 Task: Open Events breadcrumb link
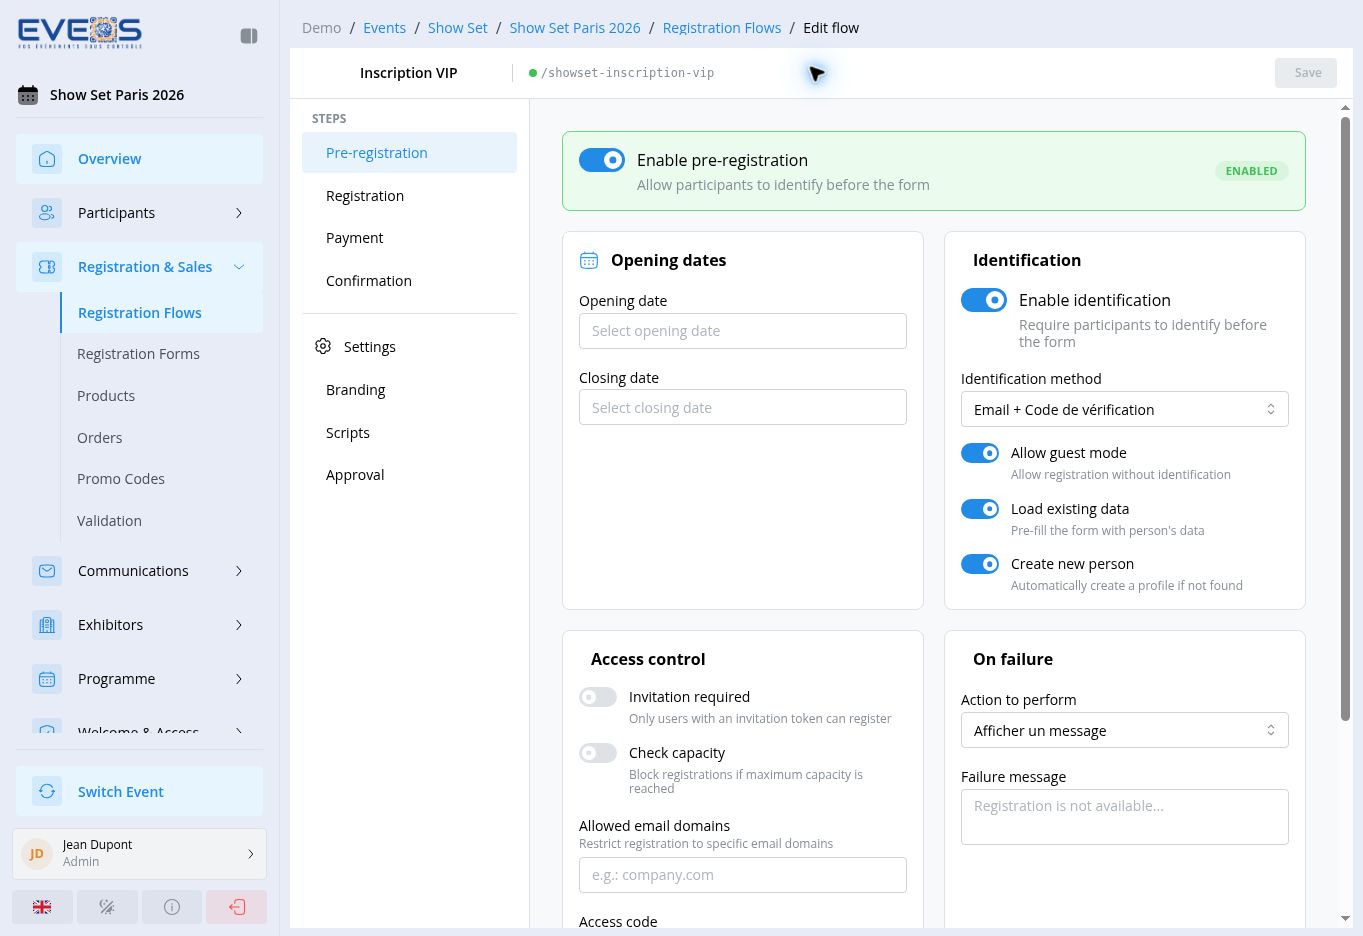click(x=384, y=28)
